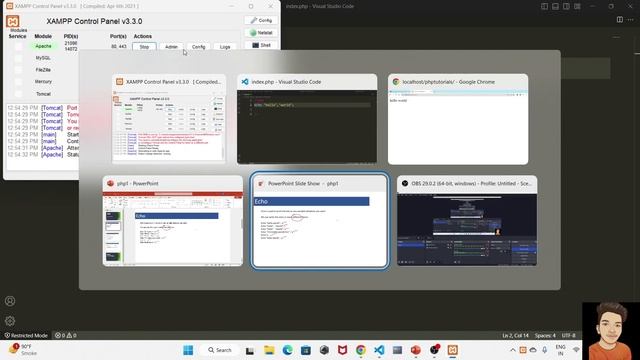Open McAfee from the taskbar
Viewport: 640px width, 360px height.
342,350
